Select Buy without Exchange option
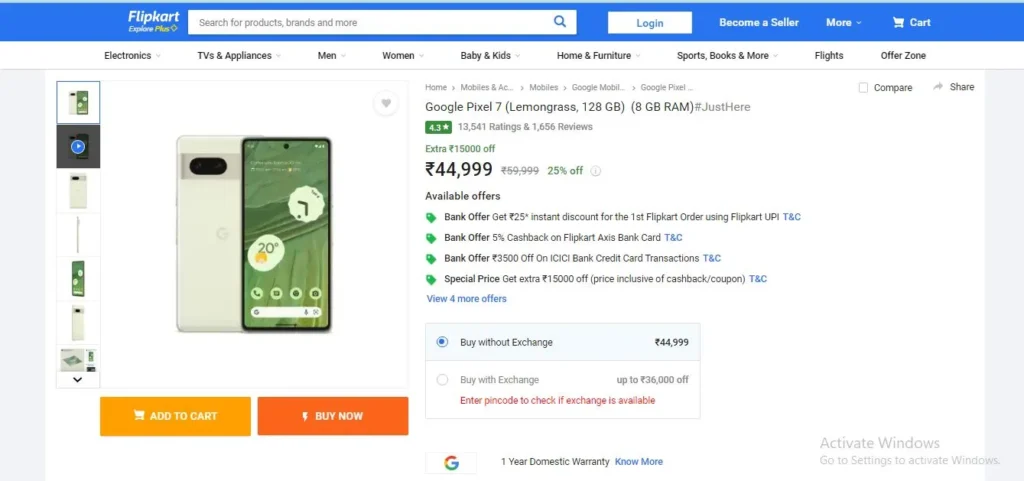The width and height of the screenshot is (1024, 481). (442, 342)
